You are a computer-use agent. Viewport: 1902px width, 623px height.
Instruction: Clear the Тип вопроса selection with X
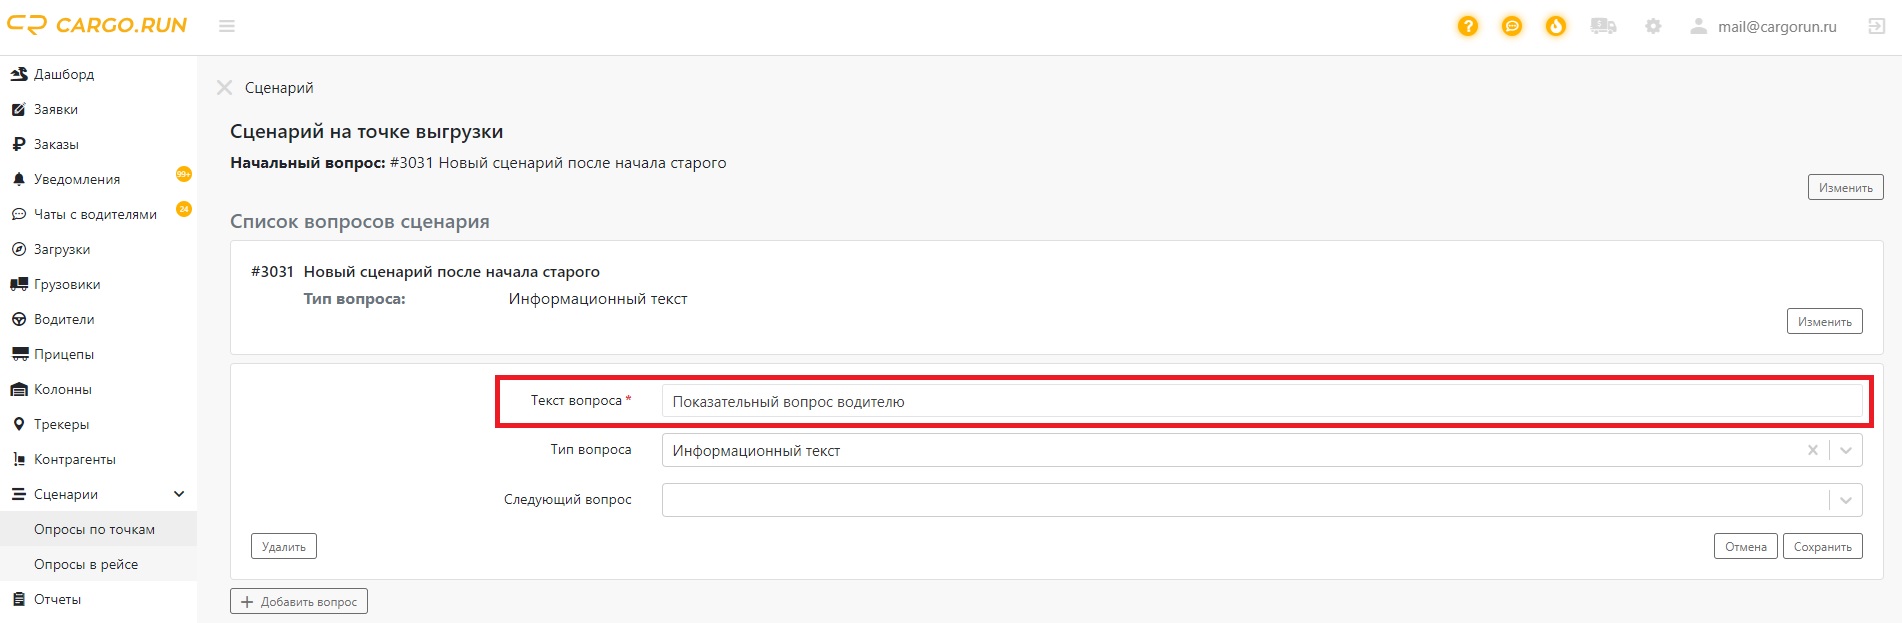(1812, 450)
